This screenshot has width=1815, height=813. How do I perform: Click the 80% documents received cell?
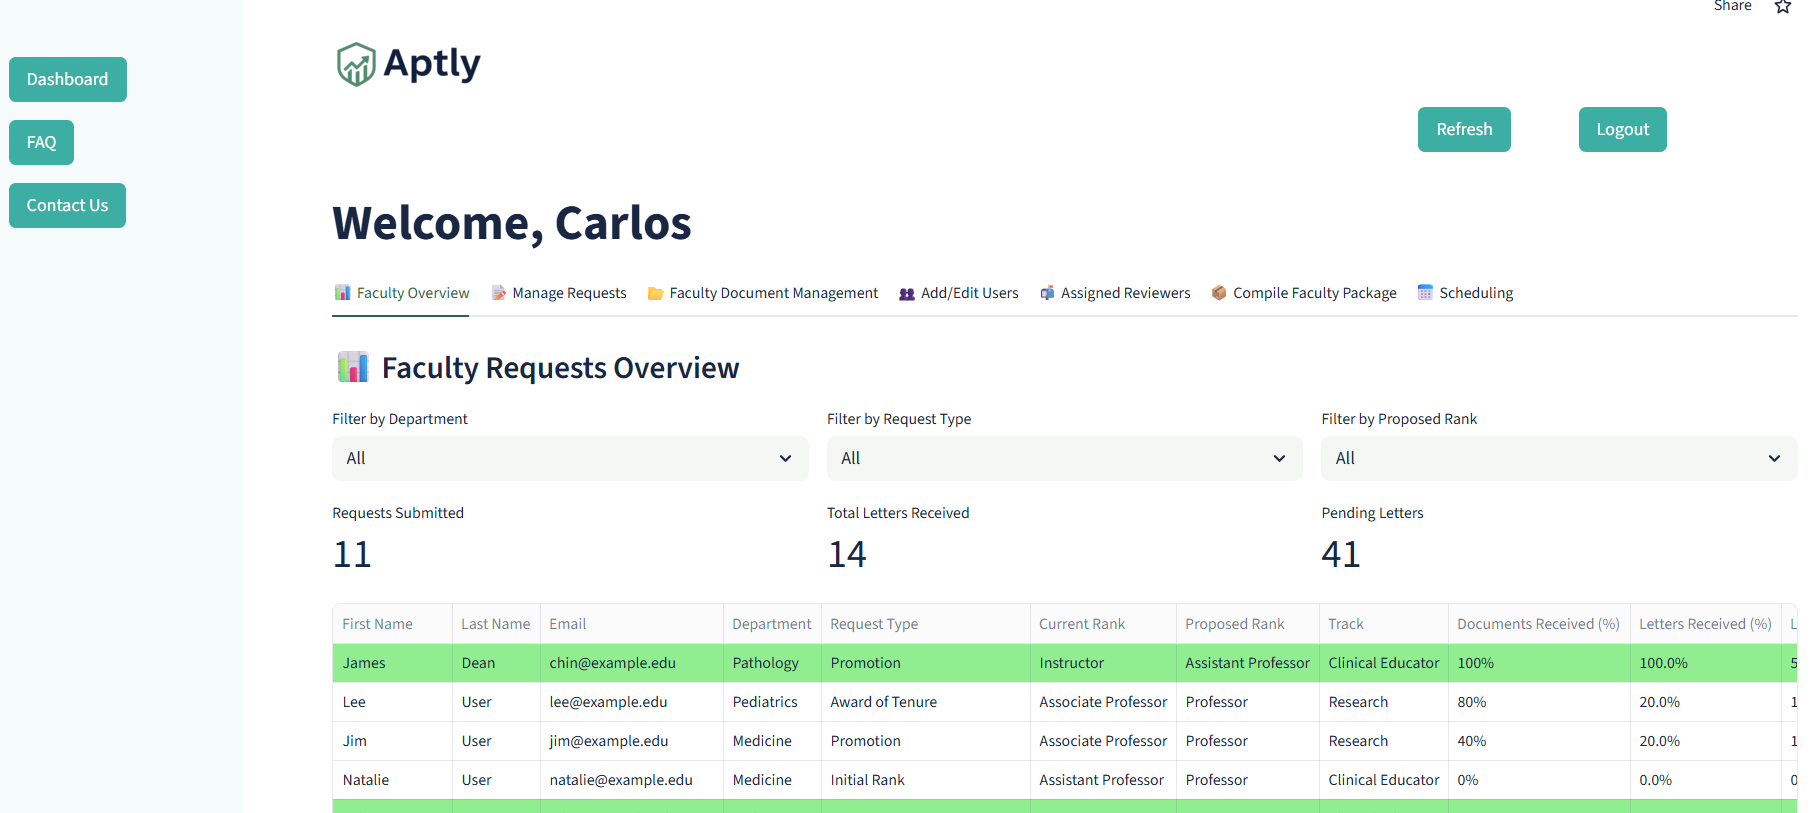click(1539, 702)
